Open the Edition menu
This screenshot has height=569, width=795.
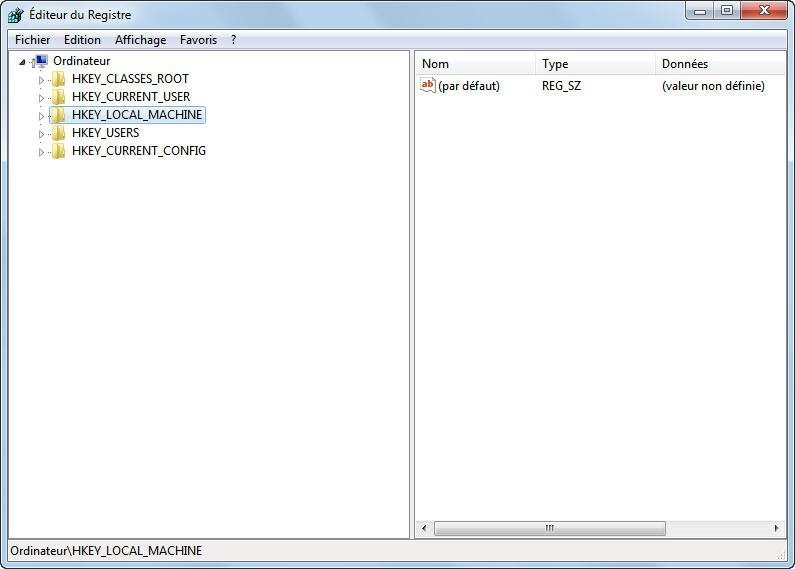(82, 40)
